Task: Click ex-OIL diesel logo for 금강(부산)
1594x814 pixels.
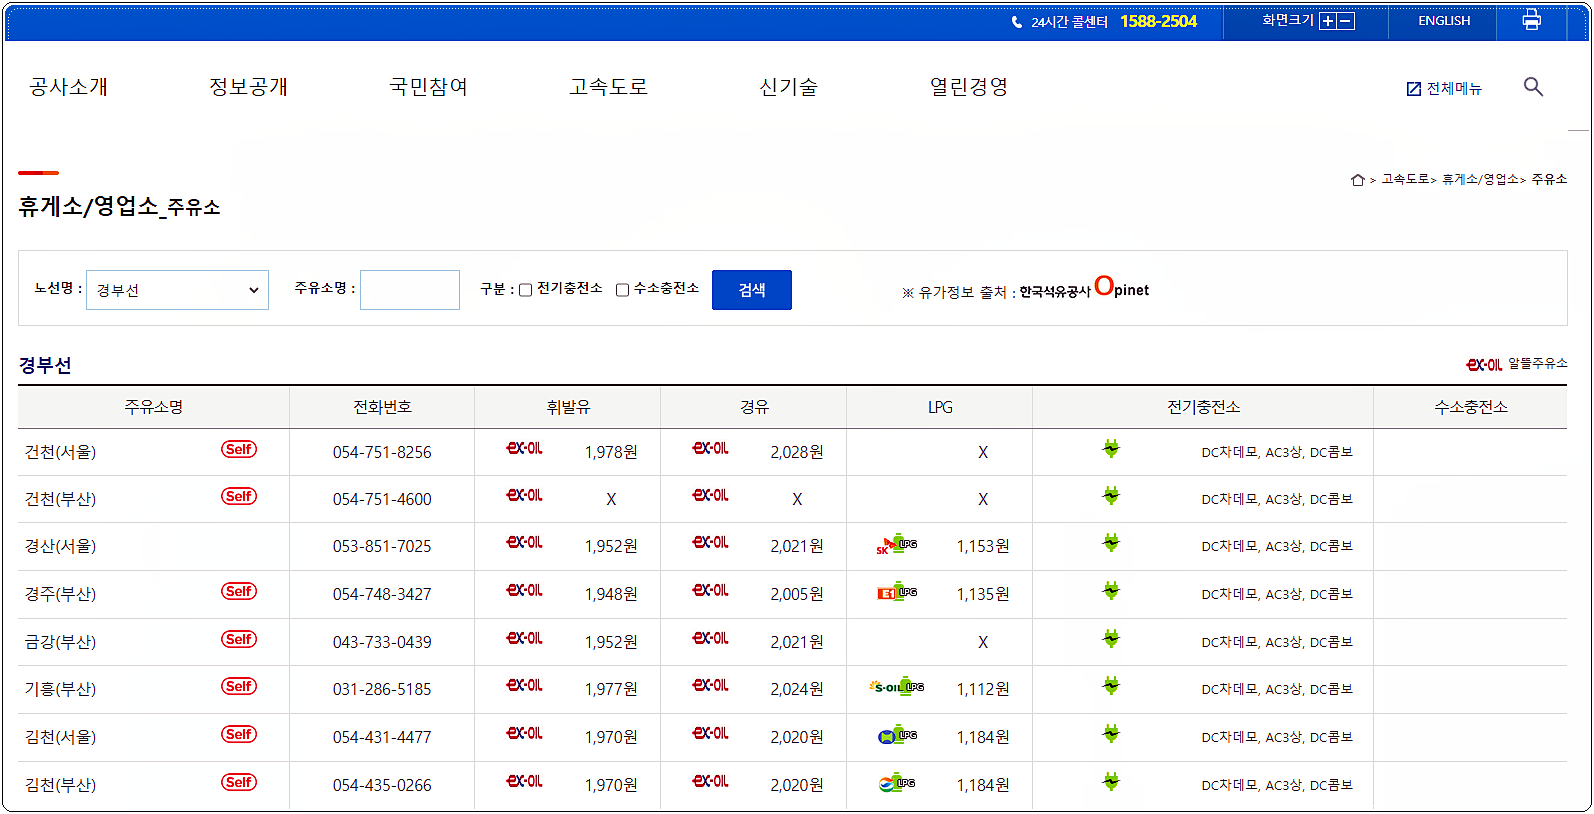Action: point(710,638)
